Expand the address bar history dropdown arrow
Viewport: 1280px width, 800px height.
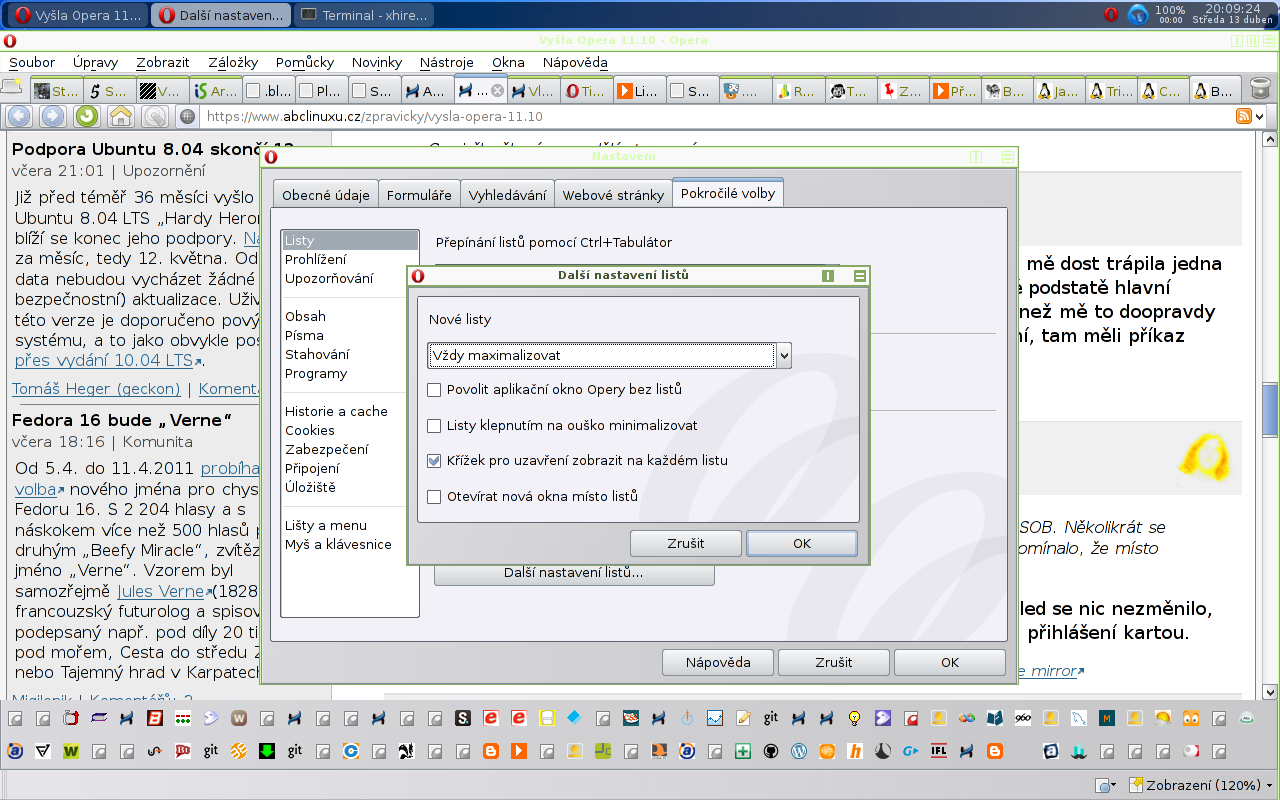pyautogui.click(x=1261, y=116)
